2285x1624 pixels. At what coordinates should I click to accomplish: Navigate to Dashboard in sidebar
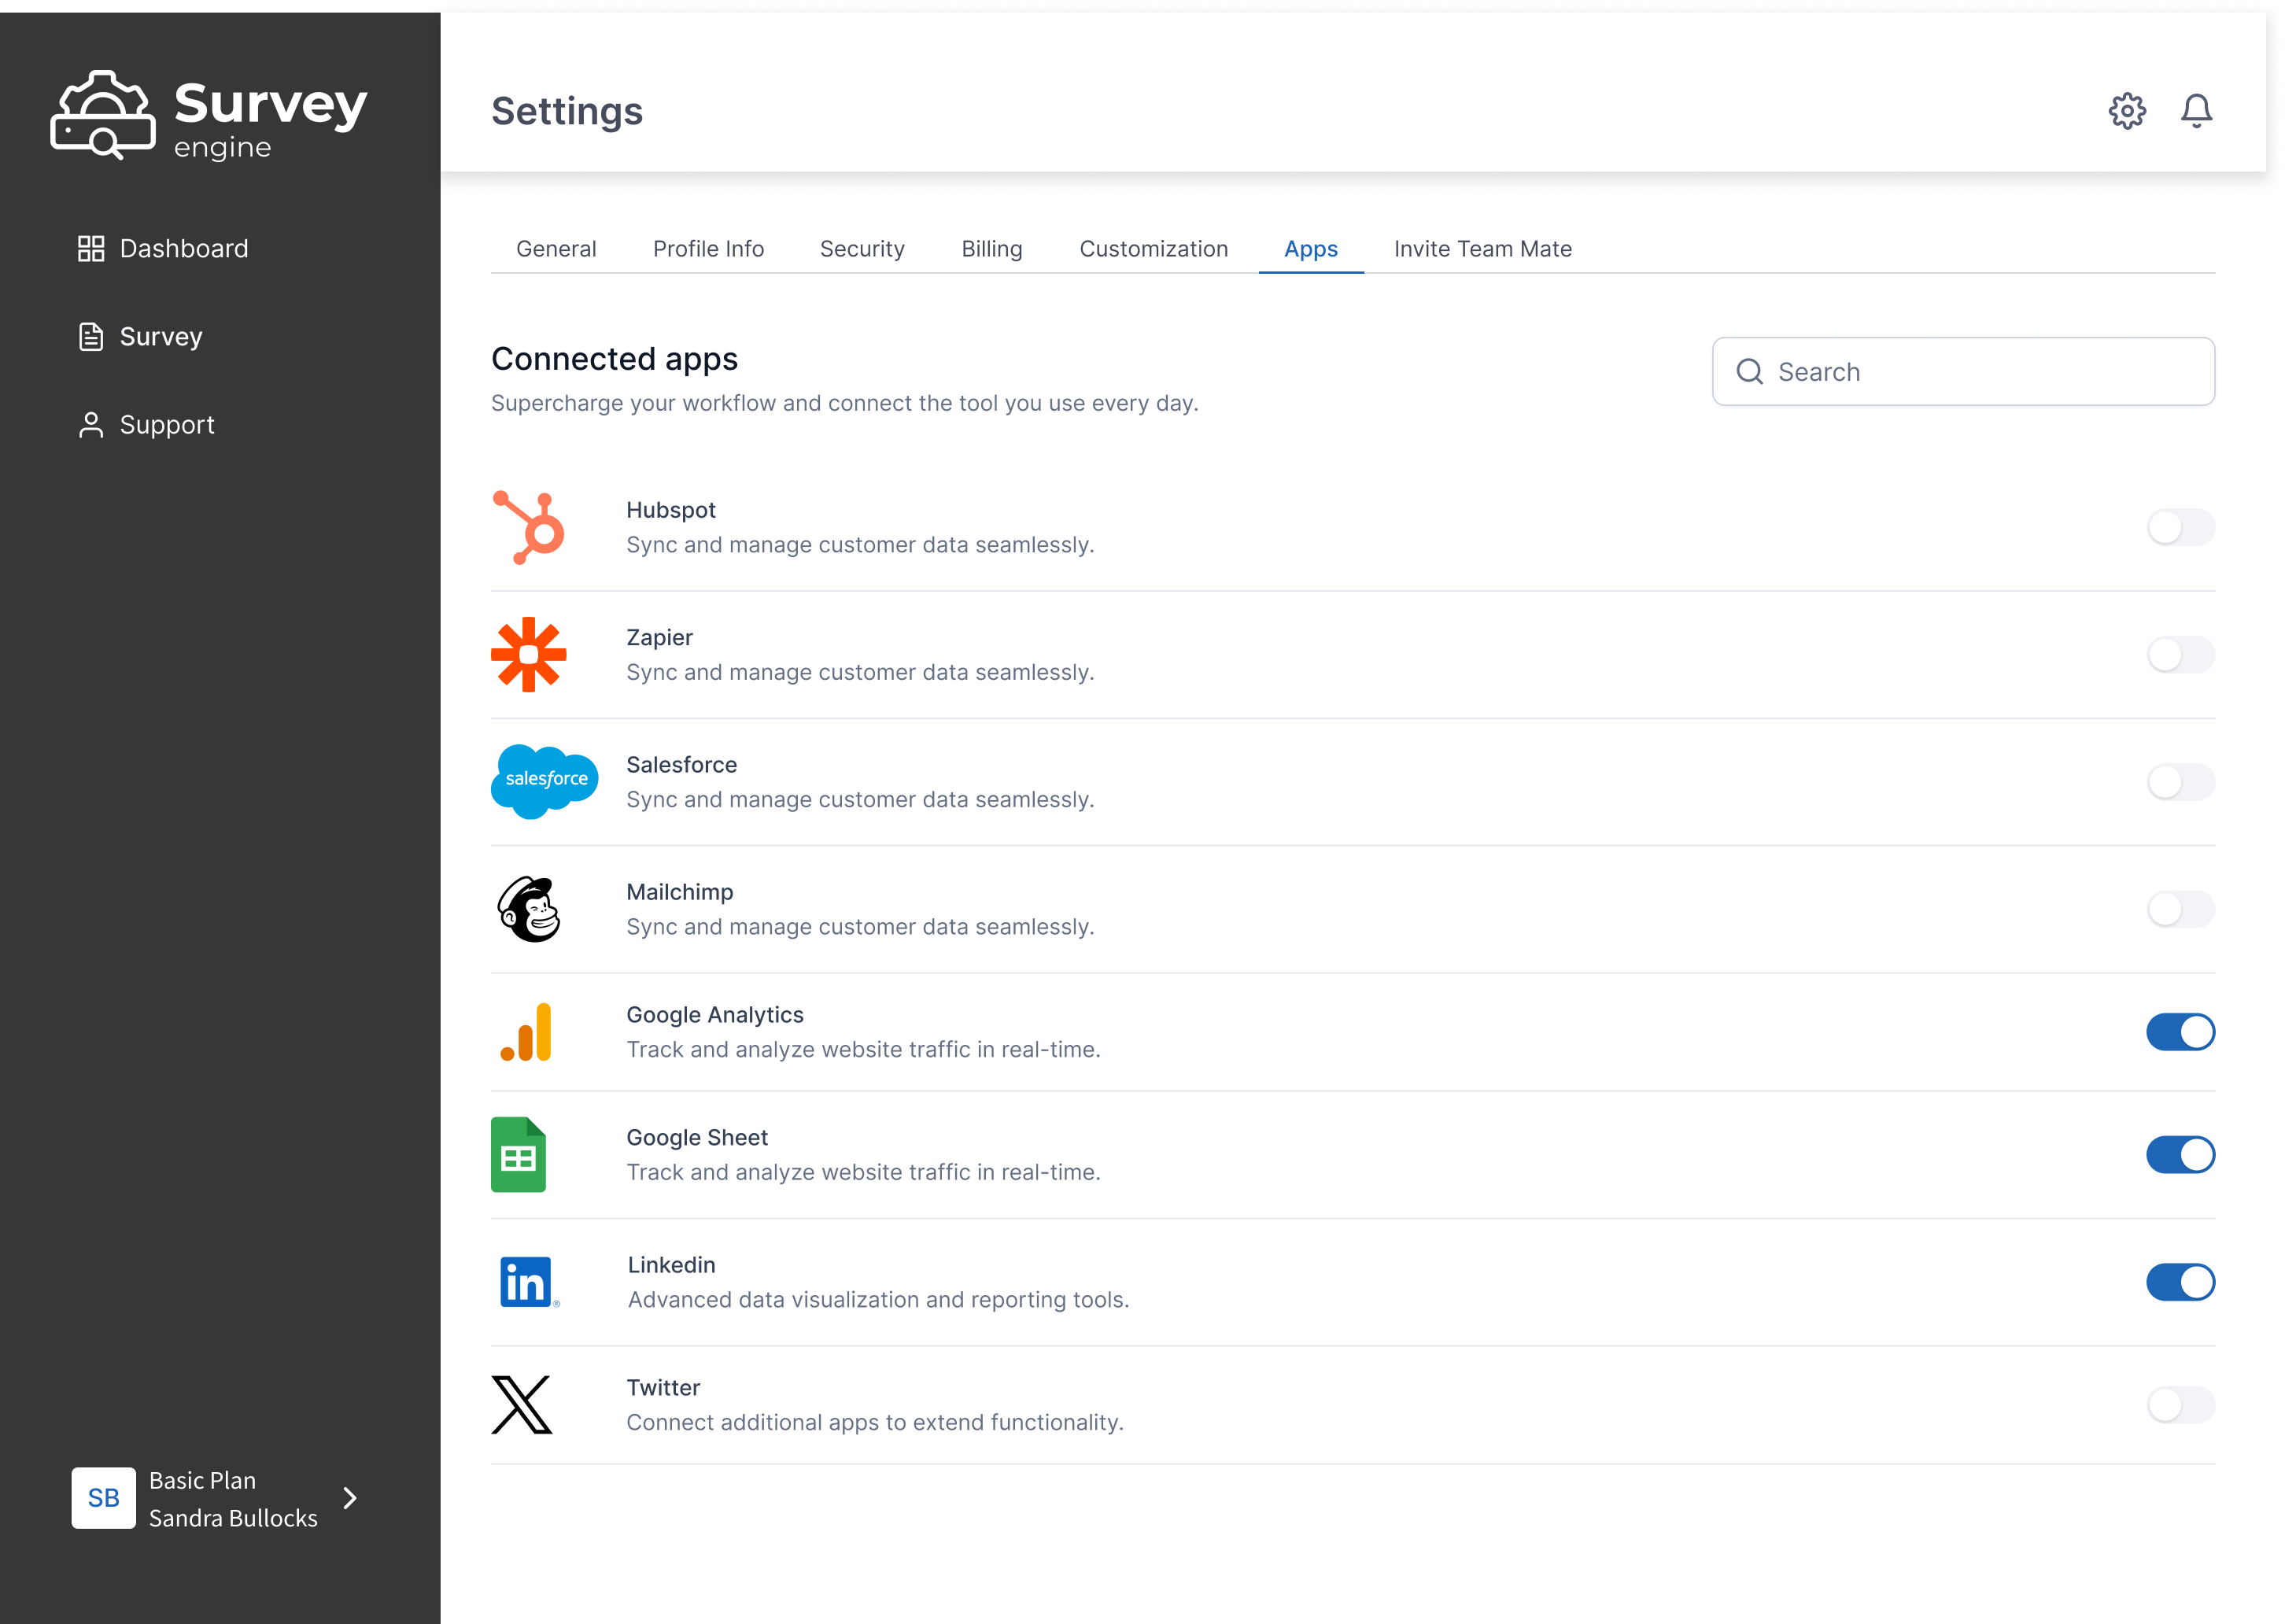coord(164,249)
